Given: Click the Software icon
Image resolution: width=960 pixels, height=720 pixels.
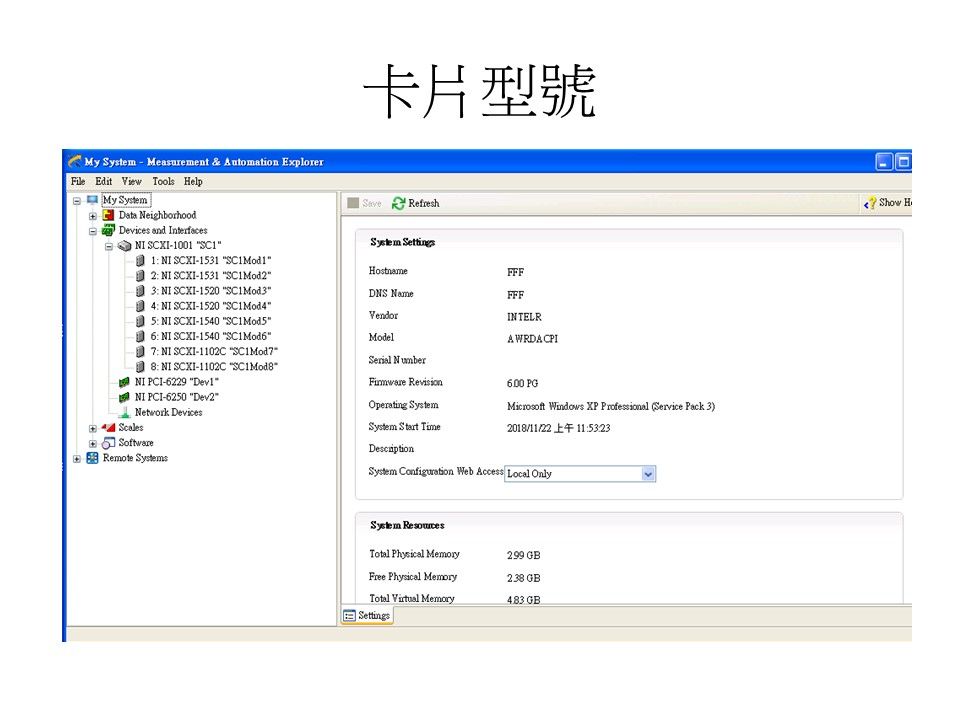Looking at the screenshot, I should [108, 443].
